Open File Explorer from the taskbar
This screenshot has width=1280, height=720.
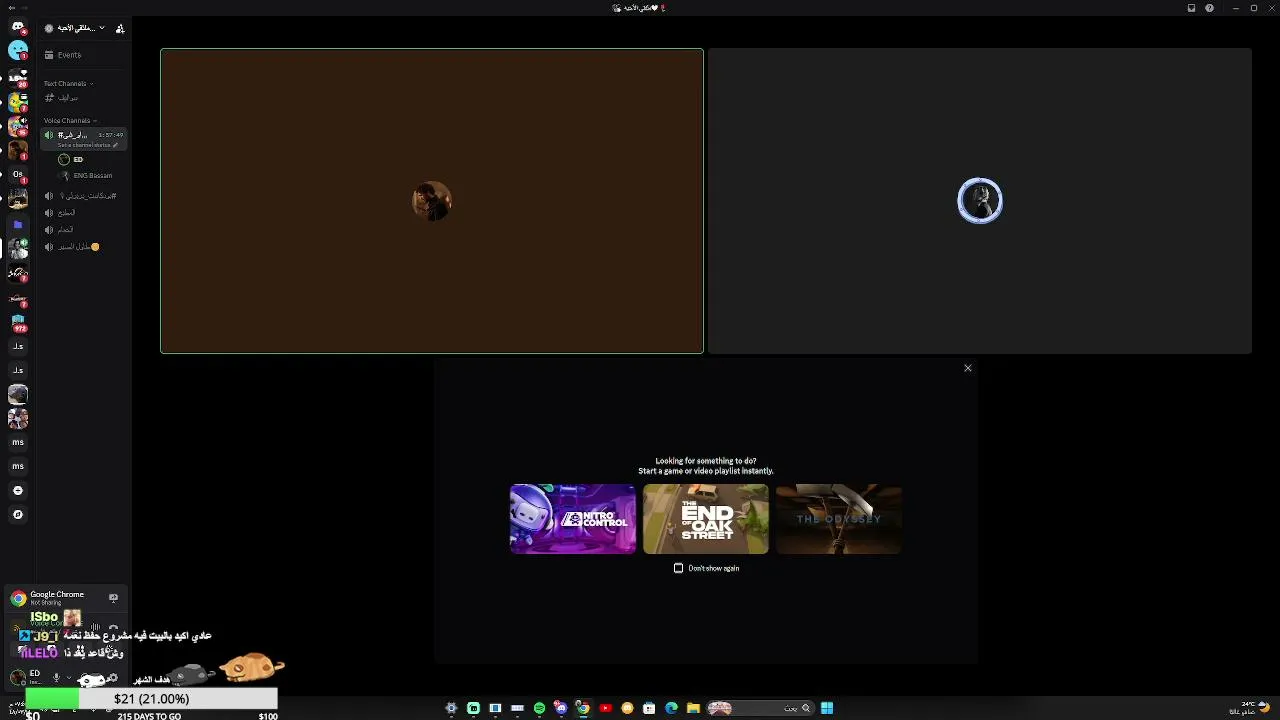pyautogui.click(x=693, y=708)
